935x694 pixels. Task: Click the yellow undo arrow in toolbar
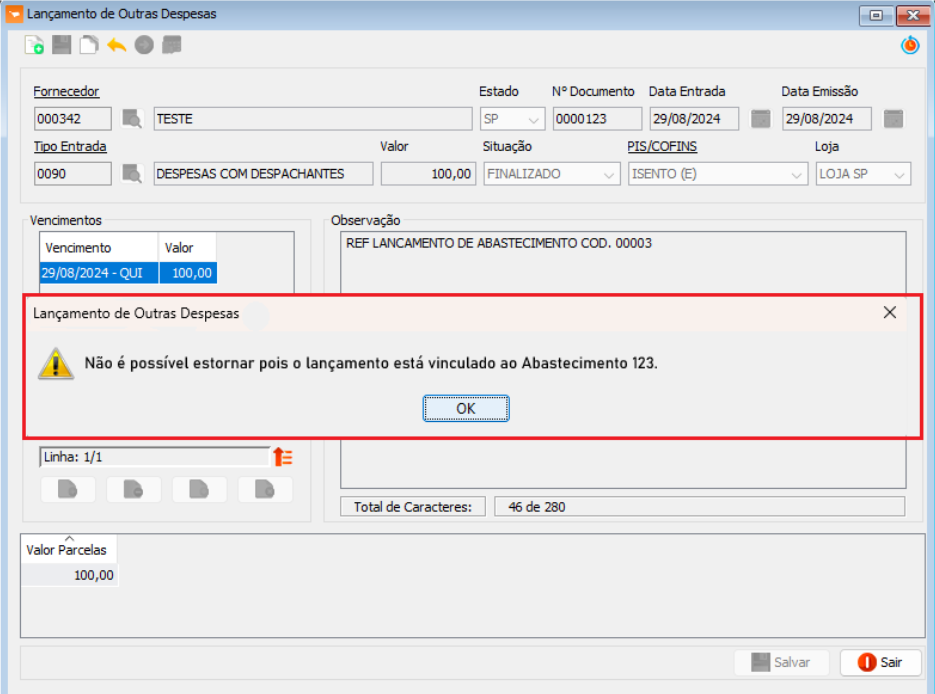(117, 45)
